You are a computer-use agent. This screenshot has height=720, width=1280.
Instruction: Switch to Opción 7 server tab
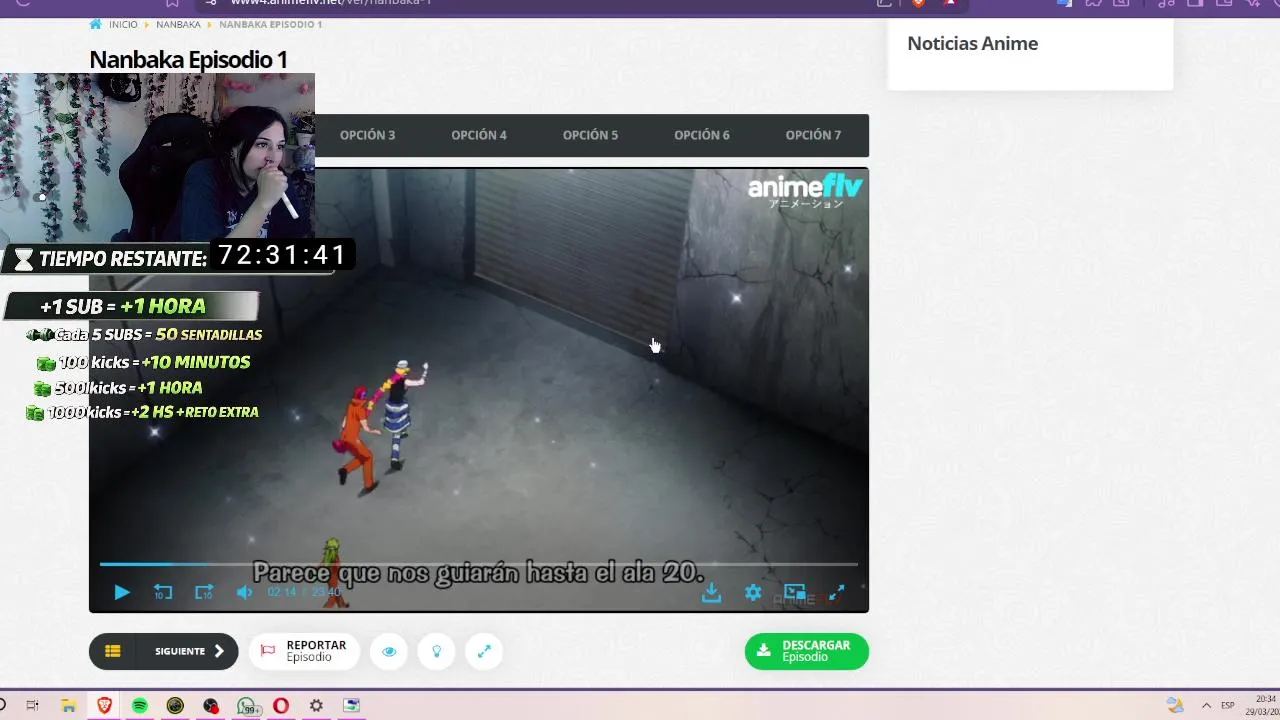[x=813, y=135]
